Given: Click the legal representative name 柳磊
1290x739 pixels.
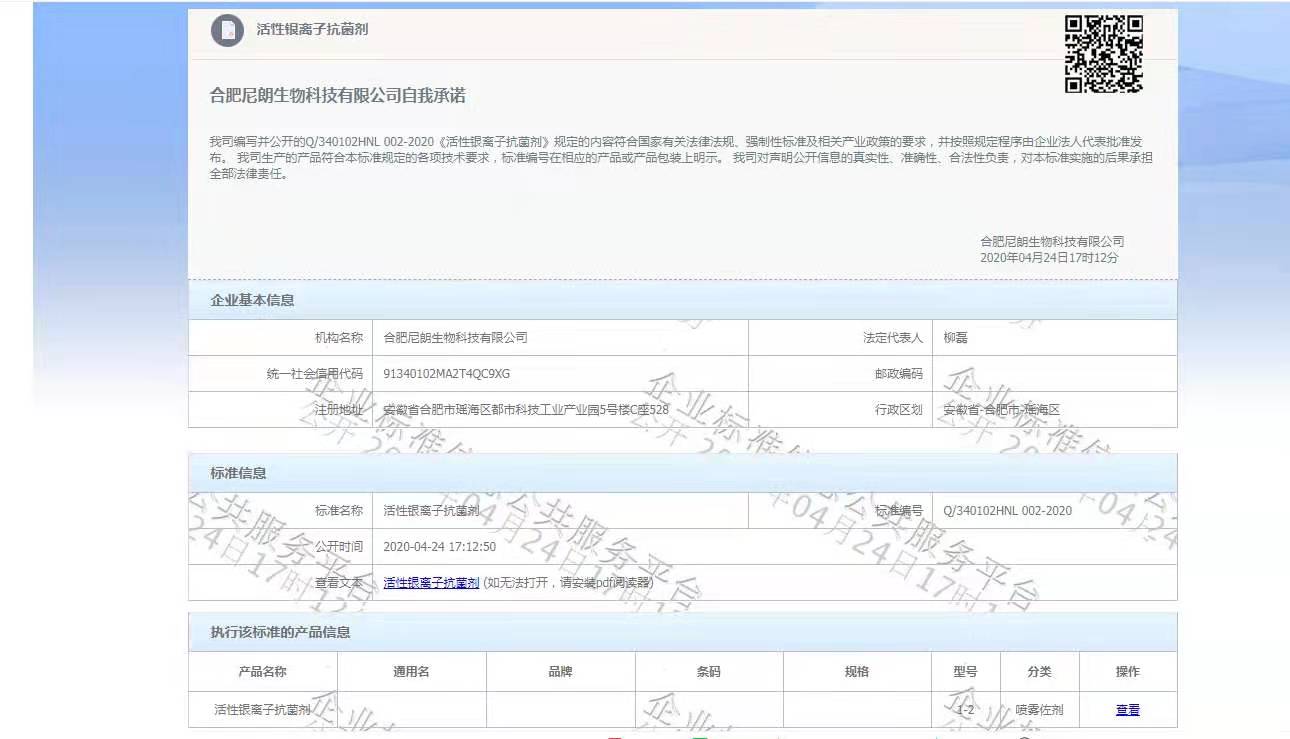Looking at the screenshot, I should 955,338.
